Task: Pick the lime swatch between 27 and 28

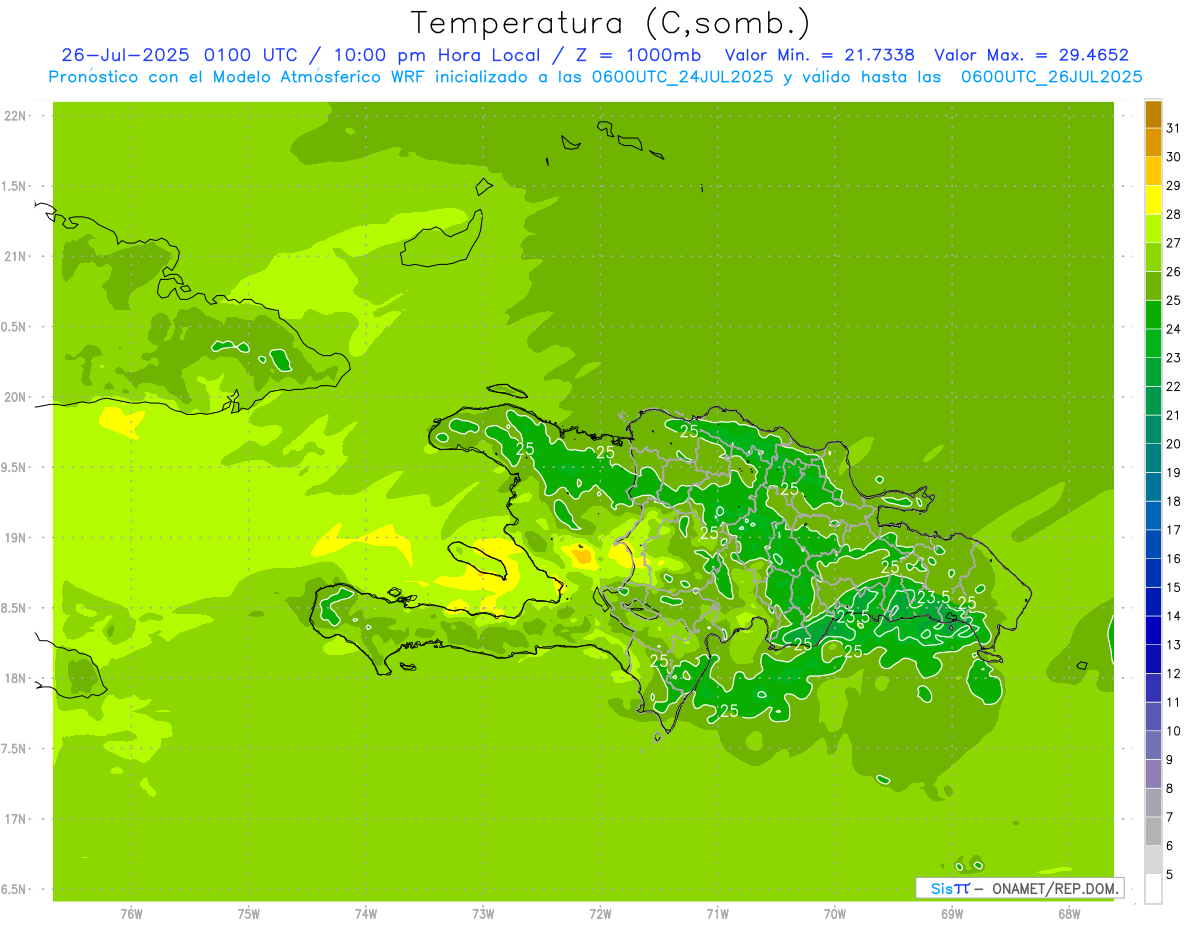Action: [1153, 229]
